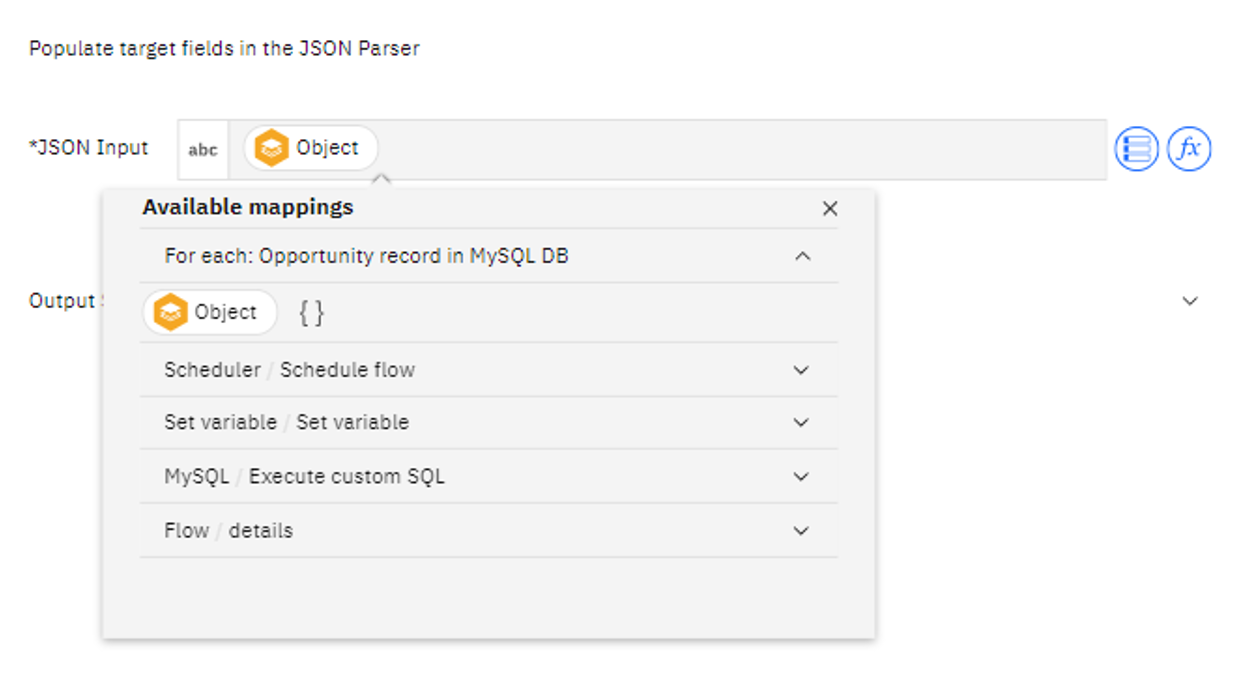Select the MySQL / Execute custom SQL label
Screen dimensions: 1234x674
coord(304,477)
